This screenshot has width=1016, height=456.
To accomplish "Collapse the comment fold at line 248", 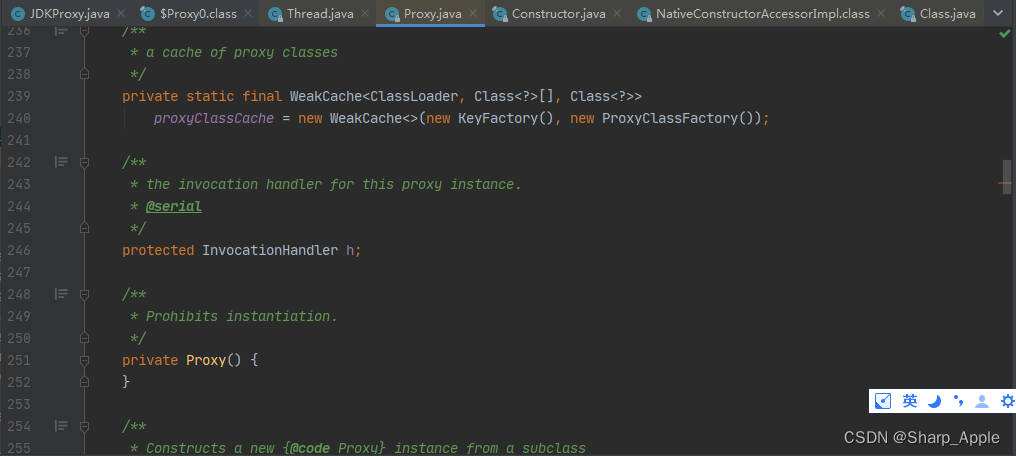I will pyautogui.click(x=84, y=294).
